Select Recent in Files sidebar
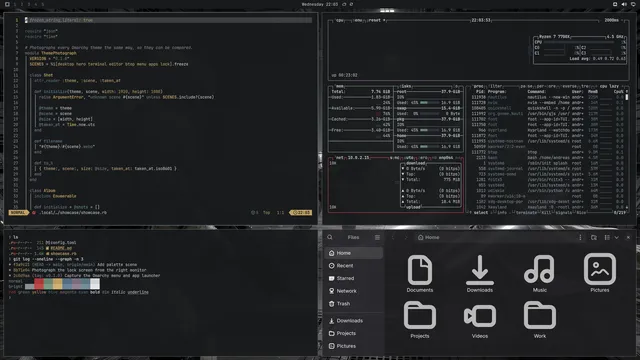The width and height of the screenshot is (640, 360). pos(353,266)
